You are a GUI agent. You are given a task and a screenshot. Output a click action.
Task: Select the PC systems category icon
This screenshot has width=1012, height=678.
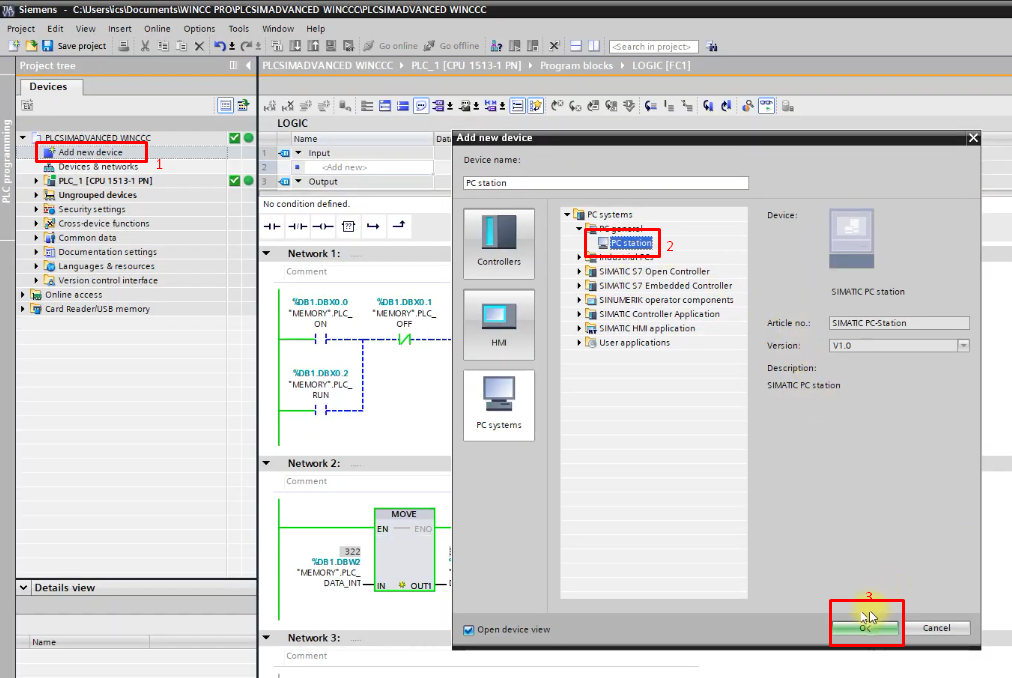pos(499,403)
